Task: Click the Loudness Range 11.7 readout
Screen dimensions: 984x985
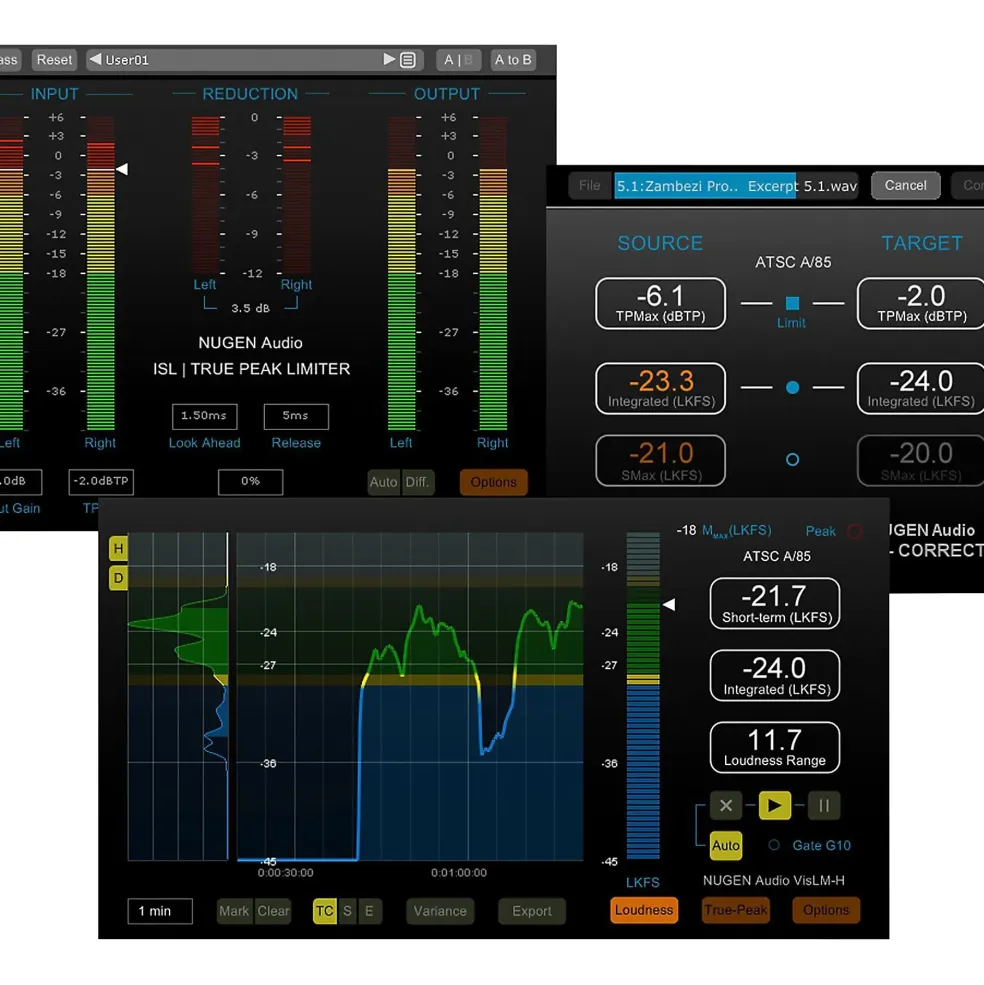Action: click(775, 748)
